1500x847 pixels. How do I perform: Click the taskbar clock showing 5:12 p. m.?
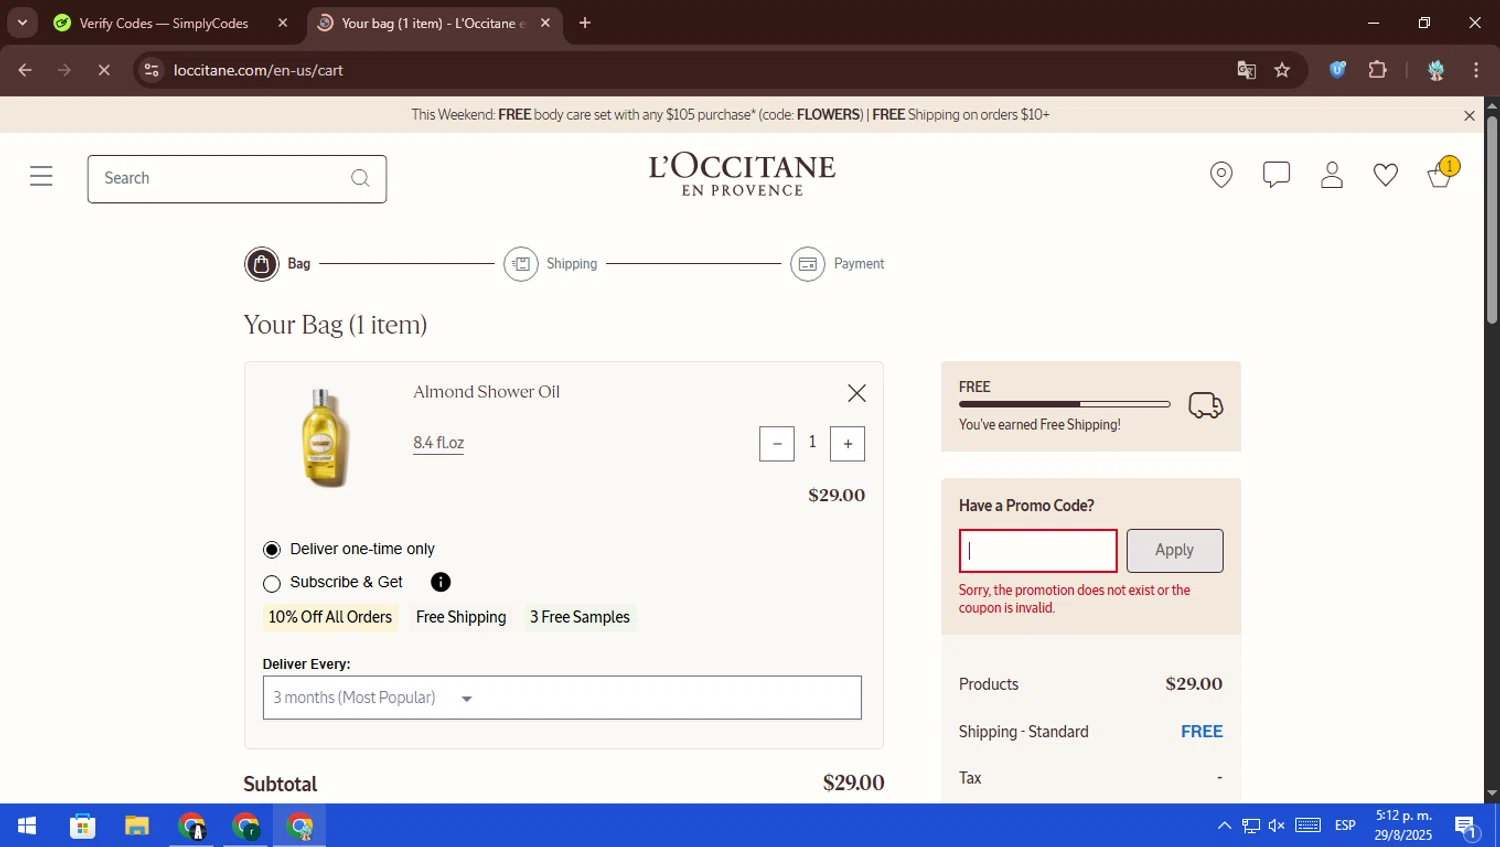click(x=1403, y=826)
